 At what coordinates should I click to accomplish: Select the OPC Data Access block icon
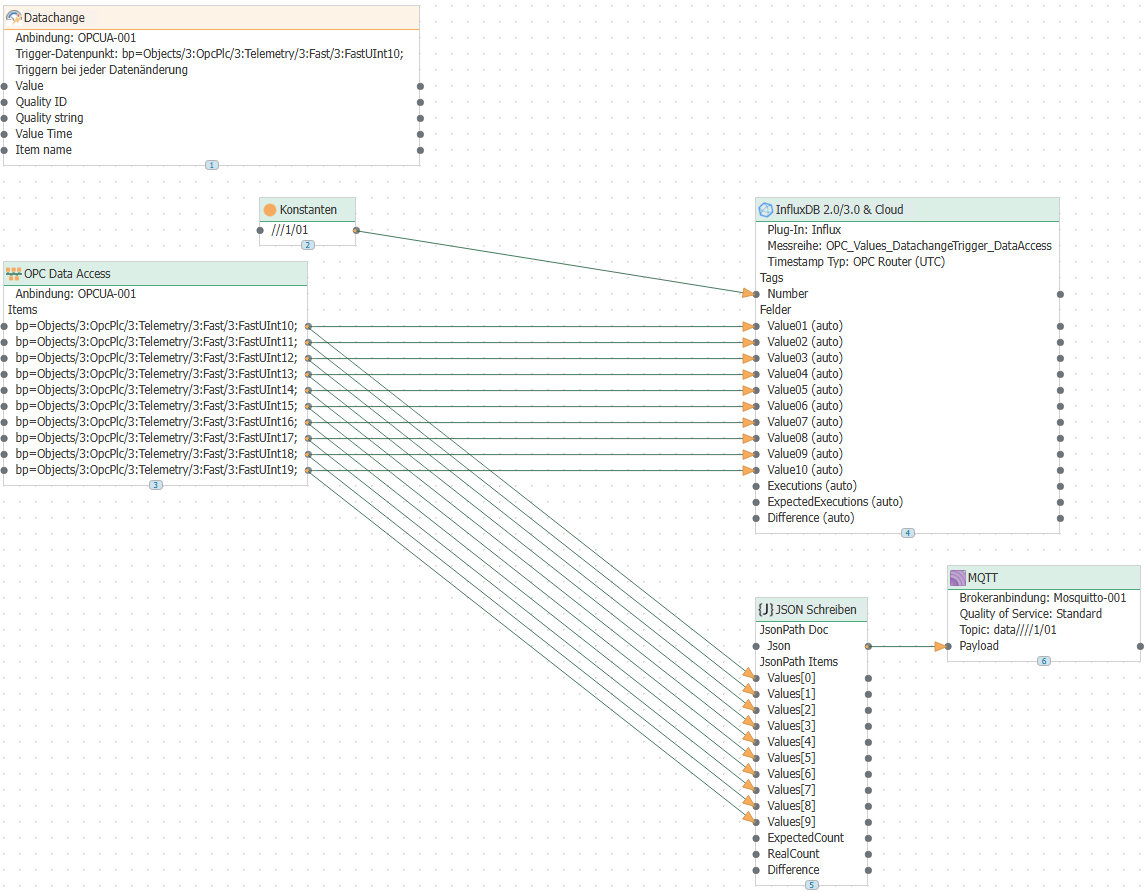[x=14, y=274]
